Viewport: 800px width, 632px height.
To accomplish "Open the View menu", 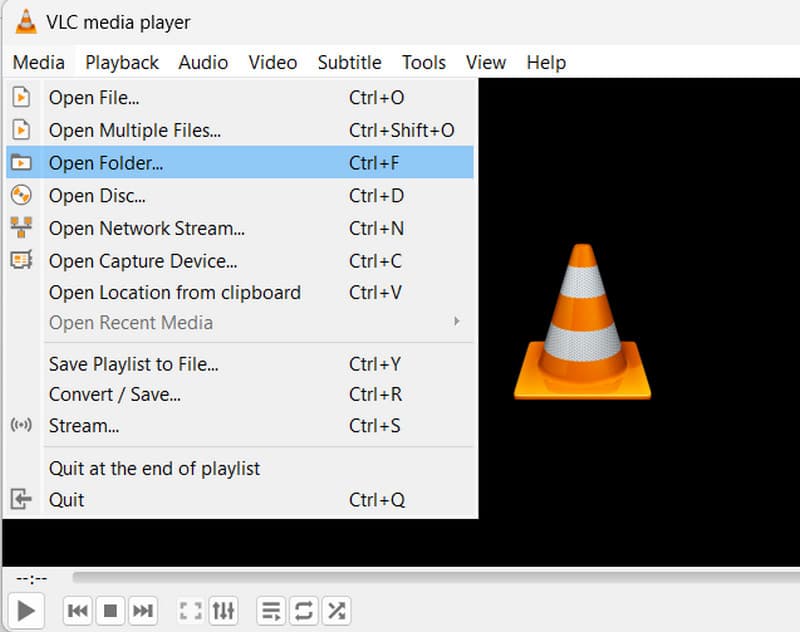I will point(486,62).
